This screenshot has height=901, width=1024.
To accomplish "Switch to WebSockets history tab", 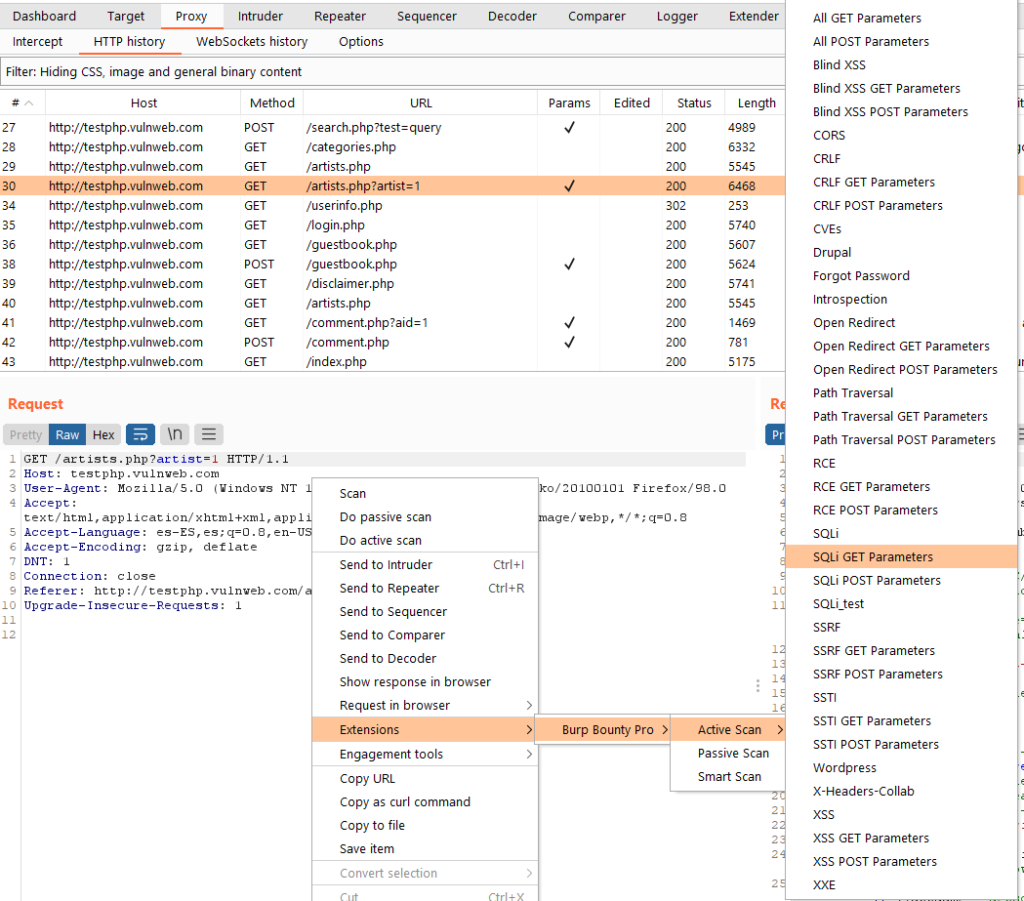I will tap(252, 42).
